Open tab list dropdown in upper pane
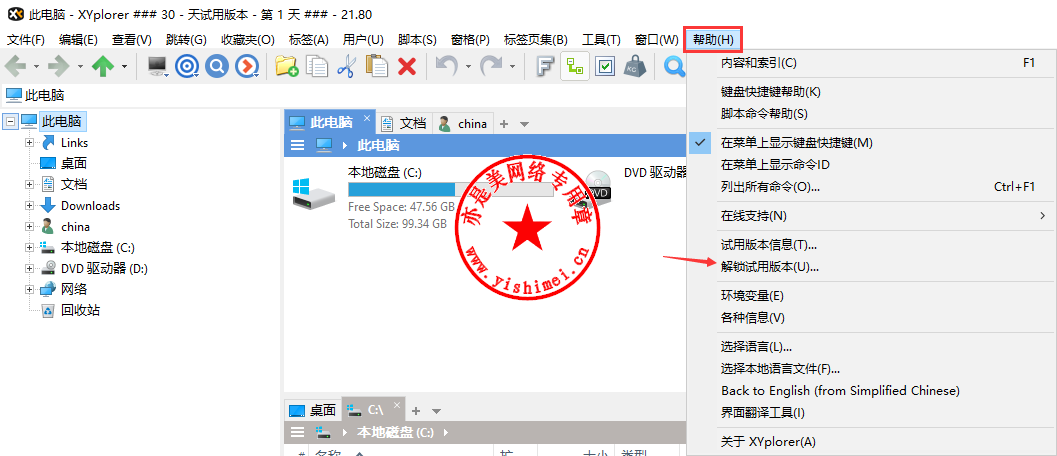 [x=524, y=124]
